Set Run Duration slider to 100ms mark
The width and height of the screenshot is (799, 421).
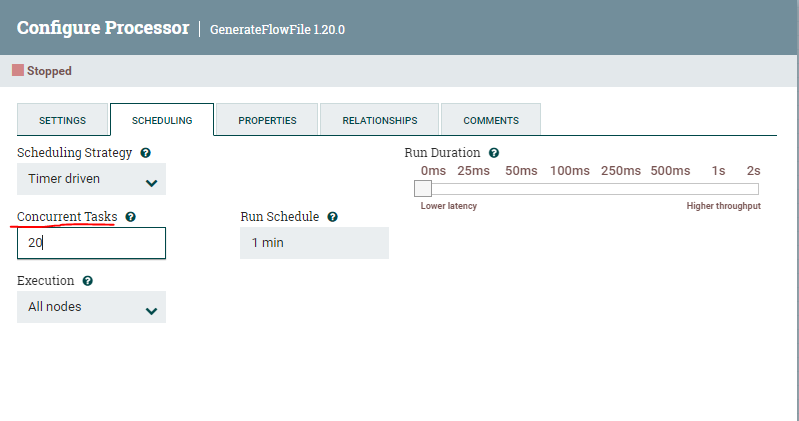tap(569, 188)
